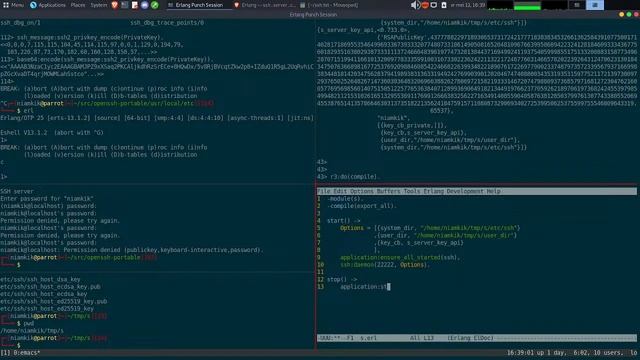Click the green round launcher icon
The image size is (640, 360).
tap(155, 5)
